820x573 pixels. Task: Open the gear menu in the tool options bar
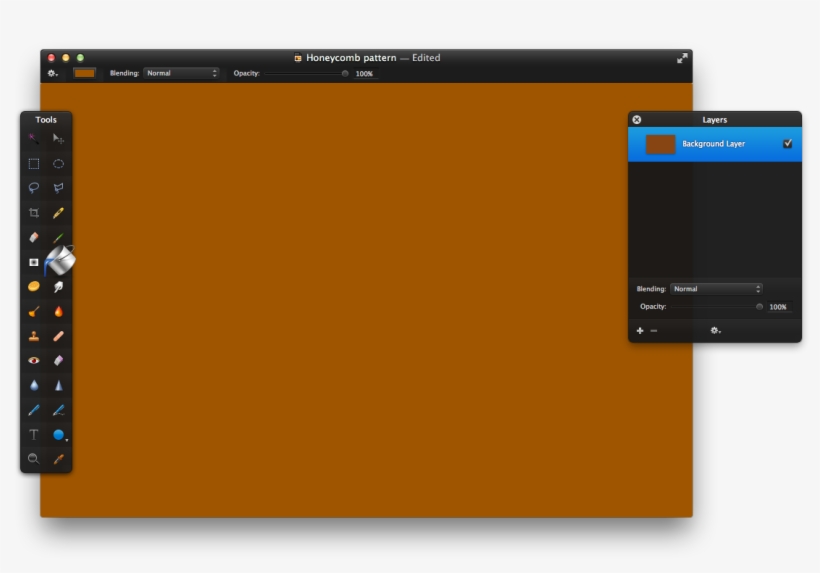[x=52, y=73]
